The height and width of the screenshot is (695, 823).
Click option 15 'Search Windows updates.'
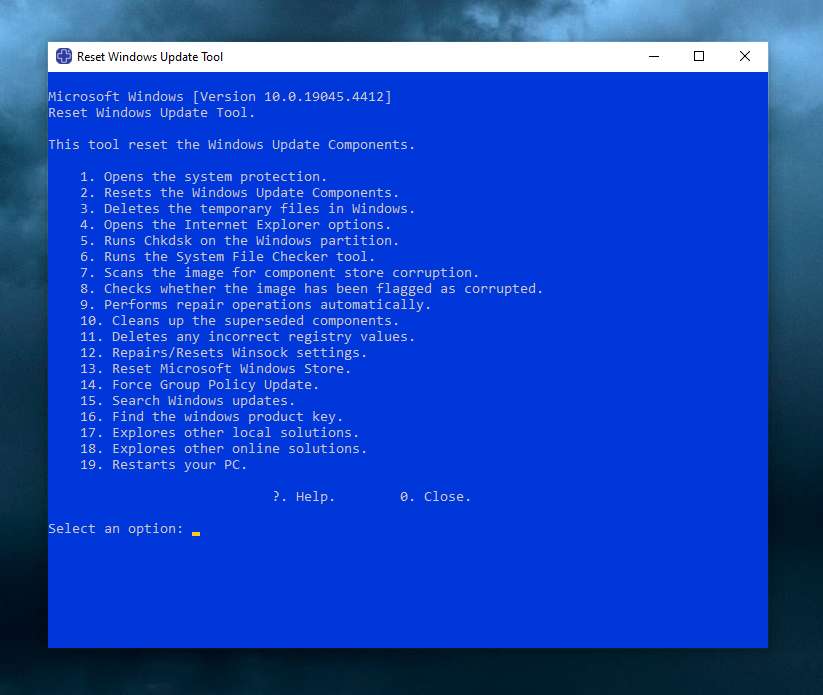187,401
